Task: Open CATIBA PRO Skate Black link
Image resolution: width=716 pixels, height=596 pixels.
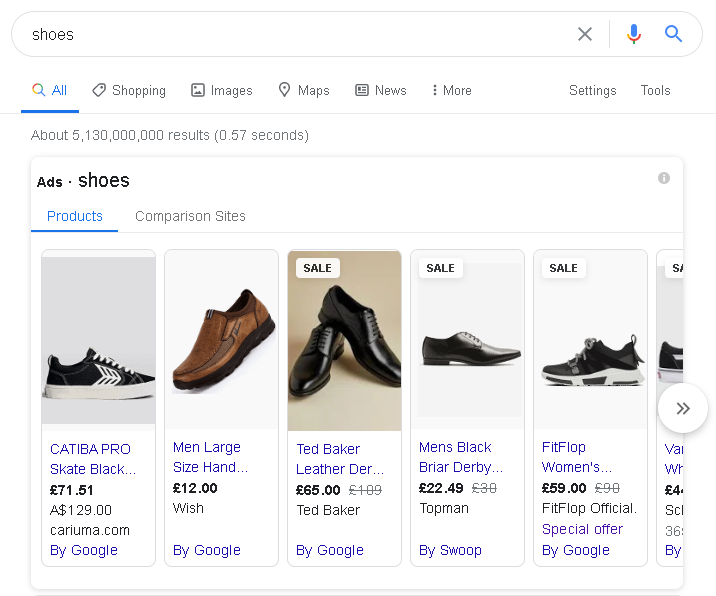Action: tap(93, 459)
